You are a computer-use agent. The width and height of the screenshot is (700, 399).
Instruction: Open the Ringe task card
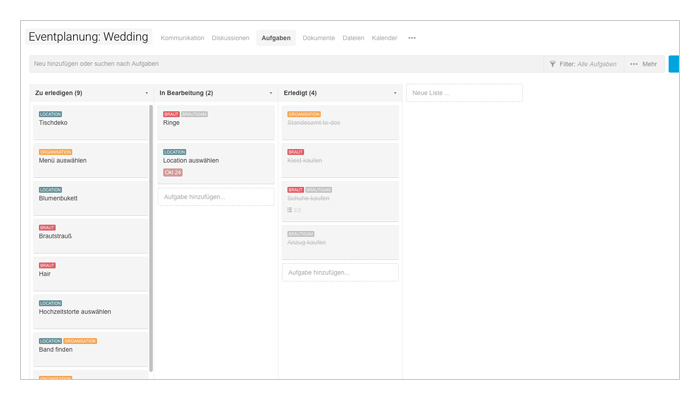click(x=216, y=122)
